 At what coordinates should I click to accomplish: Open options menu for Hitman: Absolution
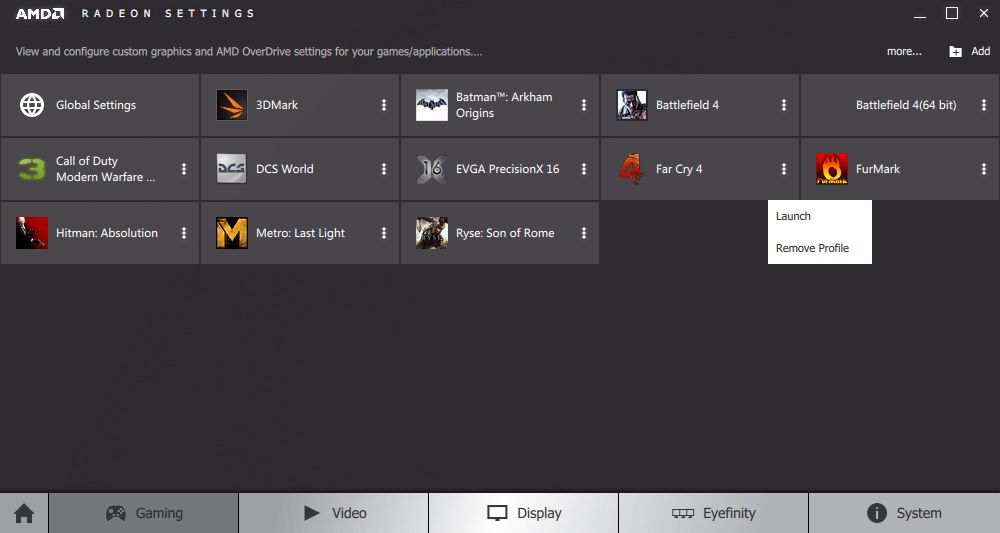[184, 233]
